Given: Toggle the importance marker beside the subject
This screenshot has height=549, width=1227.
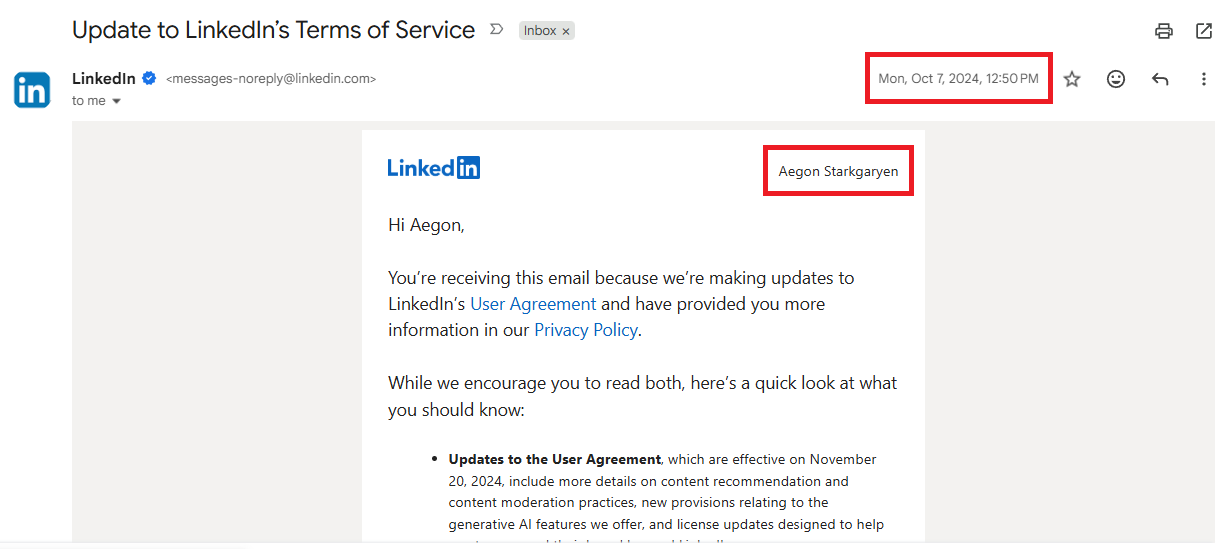Looking at the screenshot, I should click(496, 30).
